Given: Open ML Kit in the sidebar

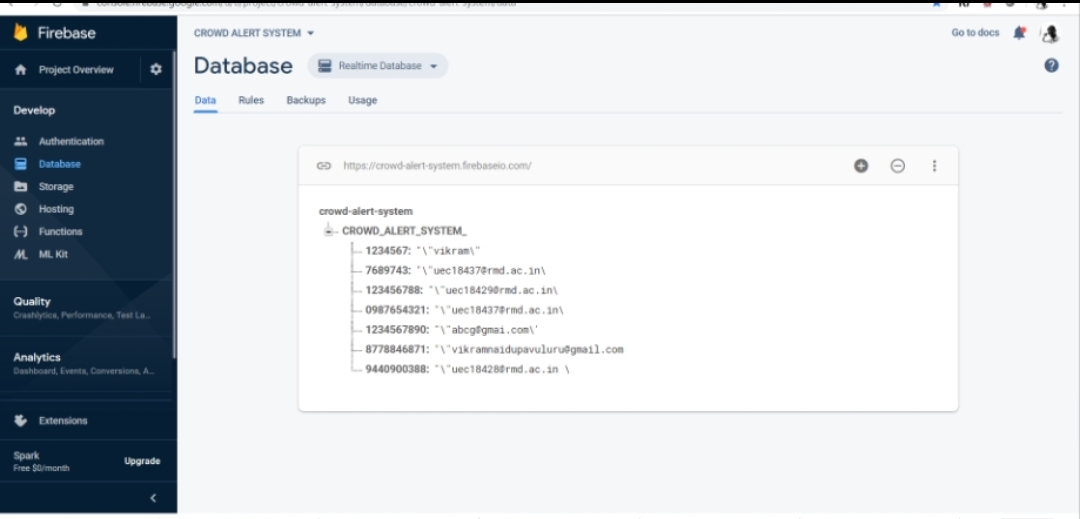Looking at the screenshot, I should pyautogui.click(x=53, y=254).
